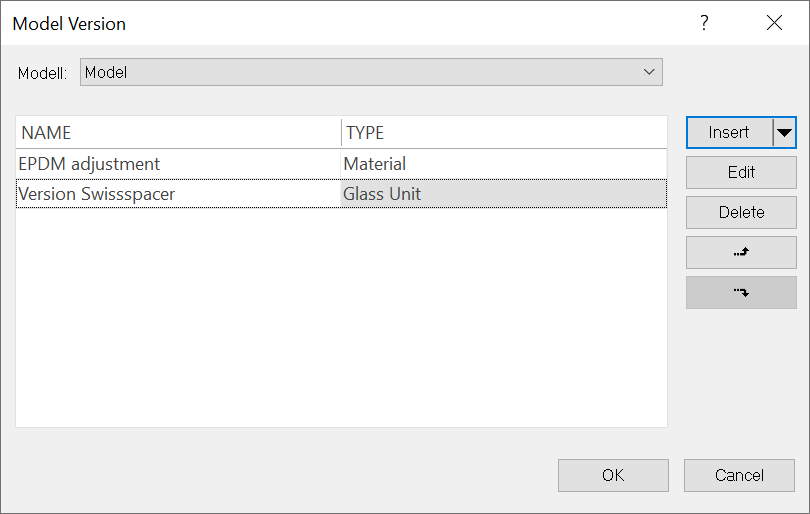Screen dimensions: 810x514
Task: Click the Cancel button
Action: (x=739, y=475)
